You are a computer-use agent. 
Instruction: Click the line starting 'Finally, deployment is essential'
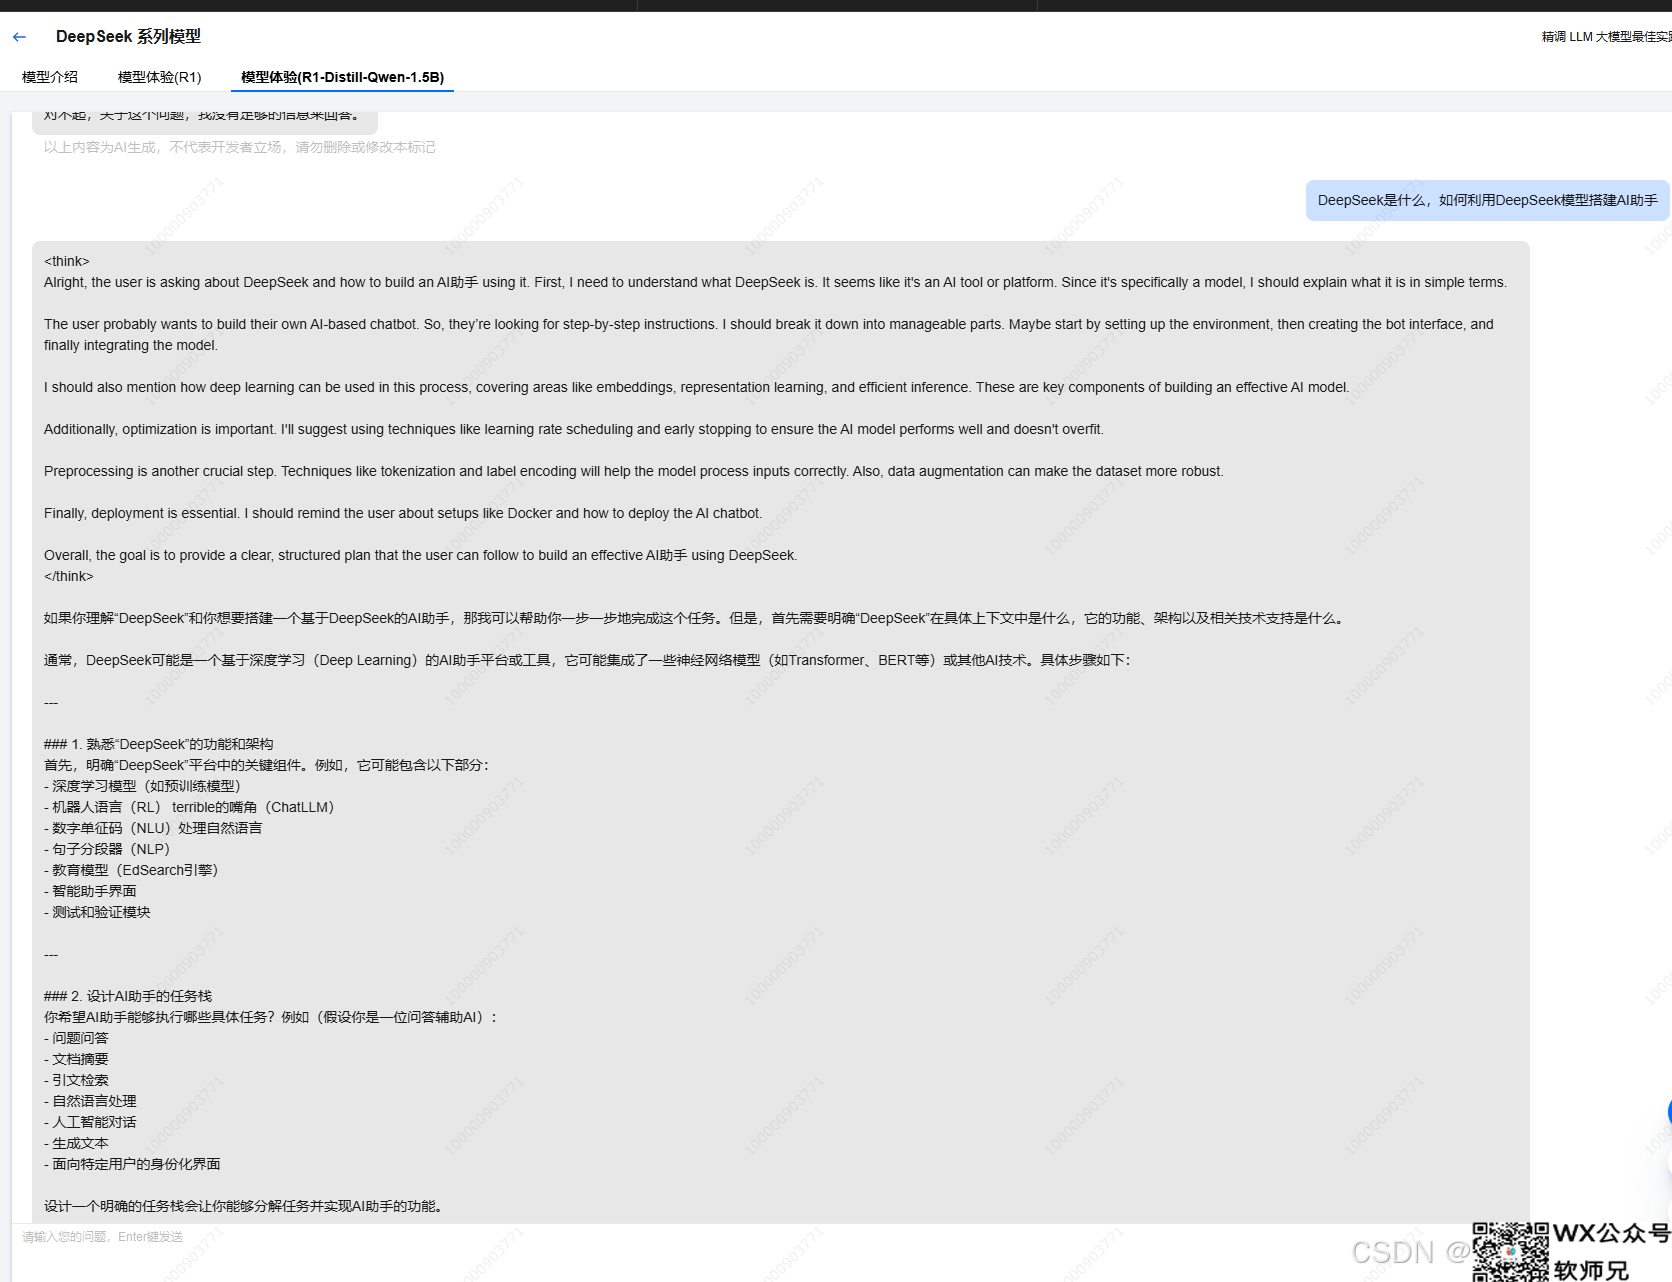(403, 513)
